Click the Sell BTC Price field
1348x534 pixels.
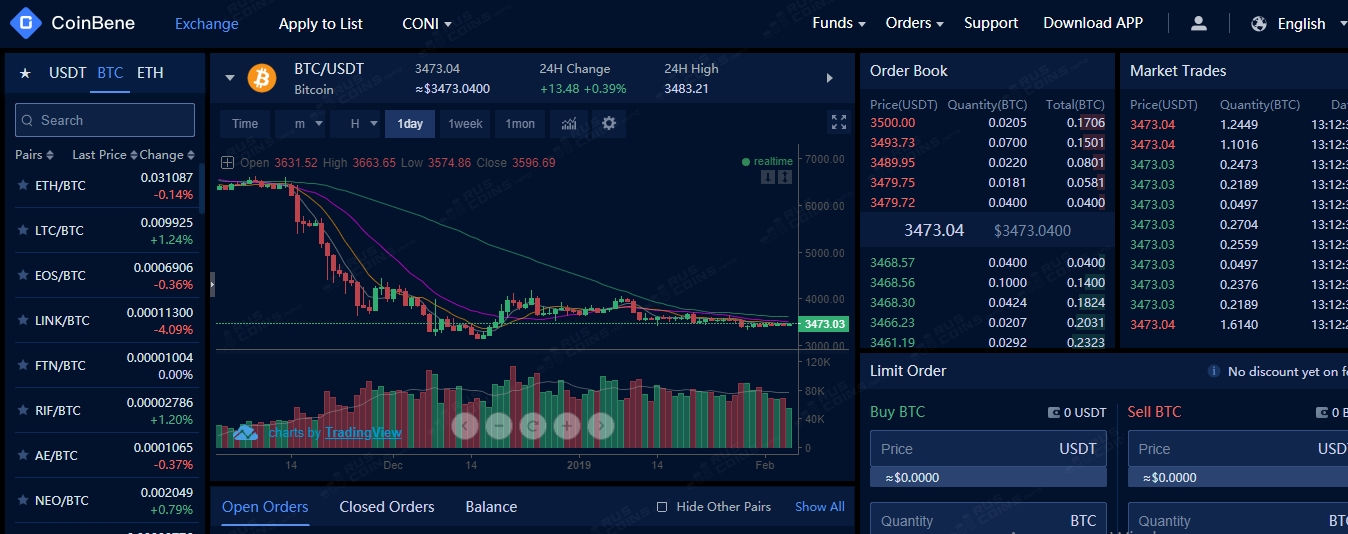[1238, 449]
